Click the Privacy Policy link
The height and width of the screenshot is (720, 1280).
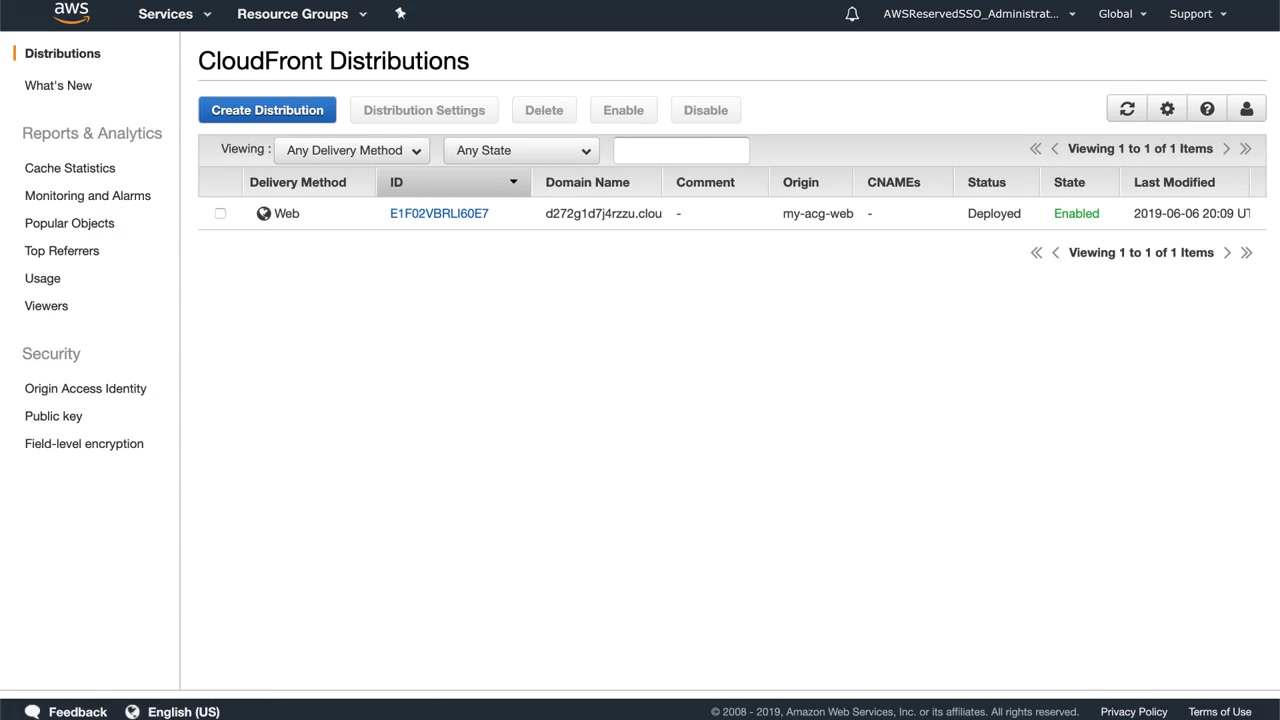coord(1134,712)
